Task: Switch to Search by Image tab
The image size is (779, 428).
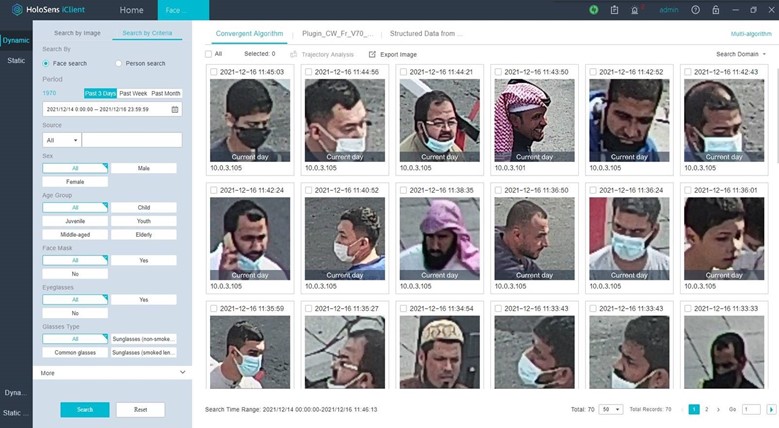Action: [77, 33]
